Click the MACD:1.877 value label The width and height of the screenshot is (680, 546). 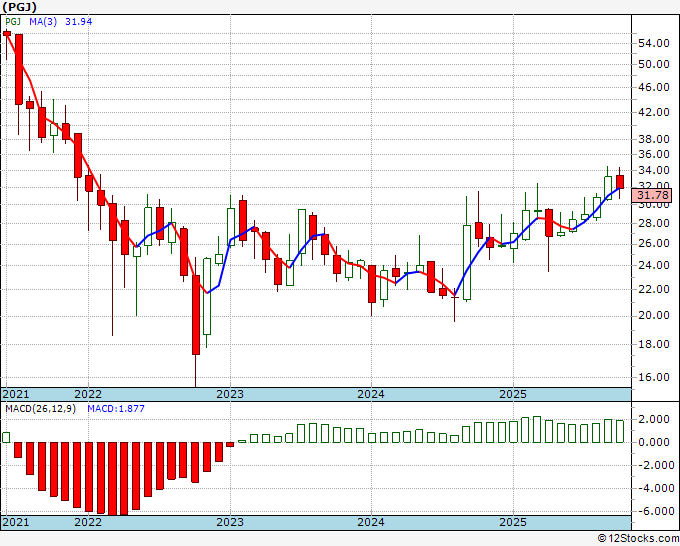click(x=116, y=409)
